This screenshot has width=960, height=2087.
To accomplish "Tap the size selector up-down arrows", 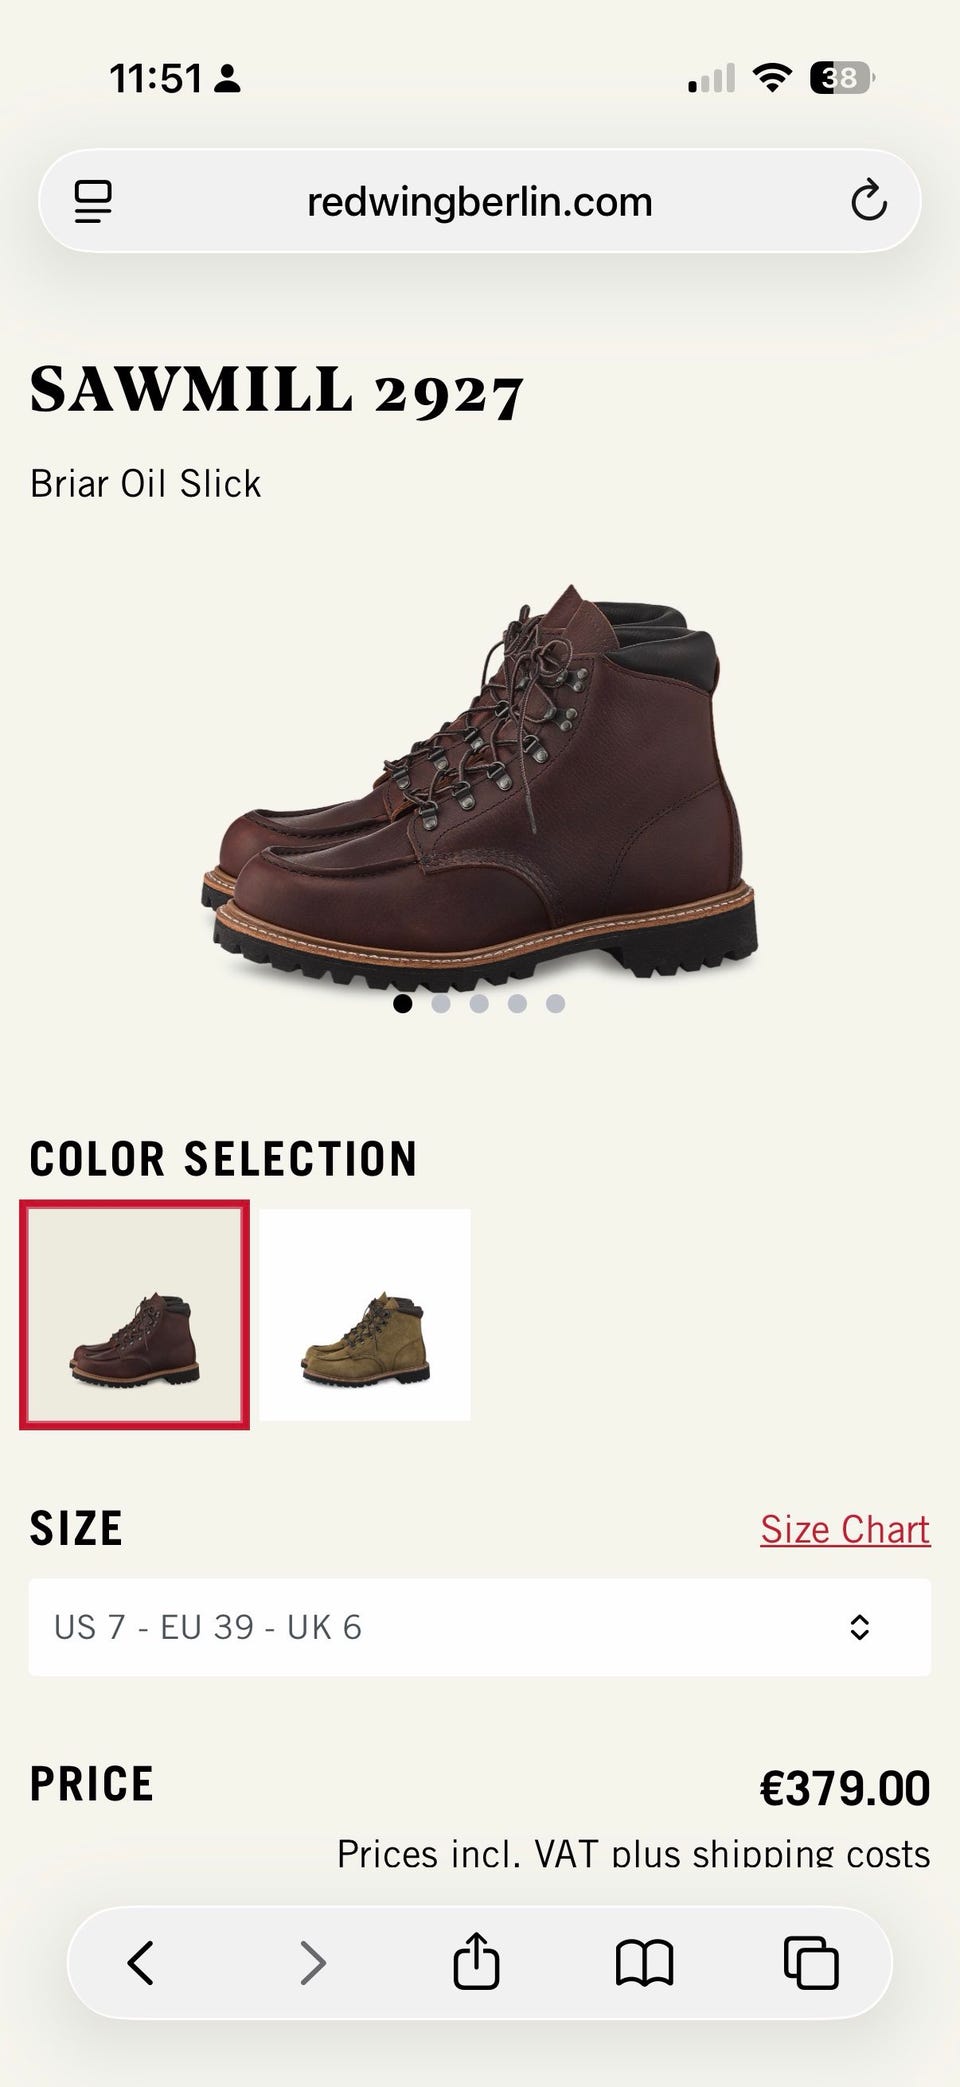I will [859, 1627].
